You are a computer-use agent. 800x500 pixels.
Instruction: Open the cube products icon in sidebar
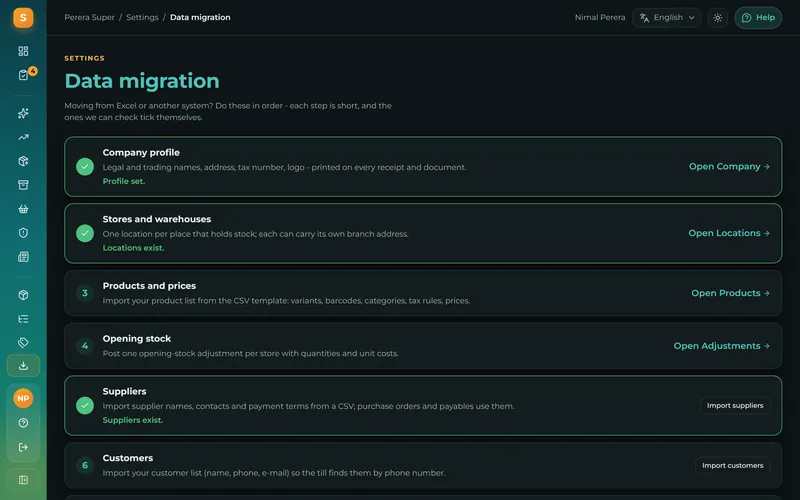pyautogui.click(x=23, y=295)
